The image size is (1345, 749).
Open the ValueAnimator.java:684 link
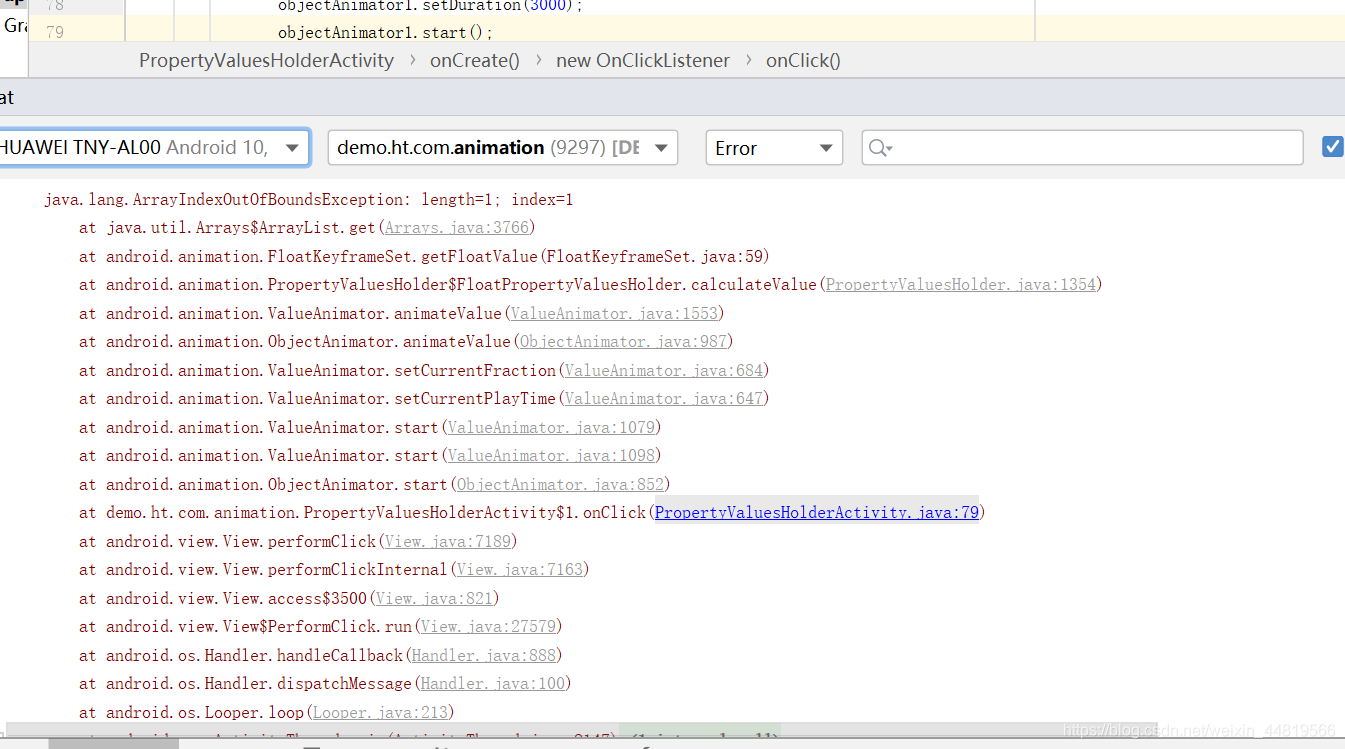coord(664,371)
